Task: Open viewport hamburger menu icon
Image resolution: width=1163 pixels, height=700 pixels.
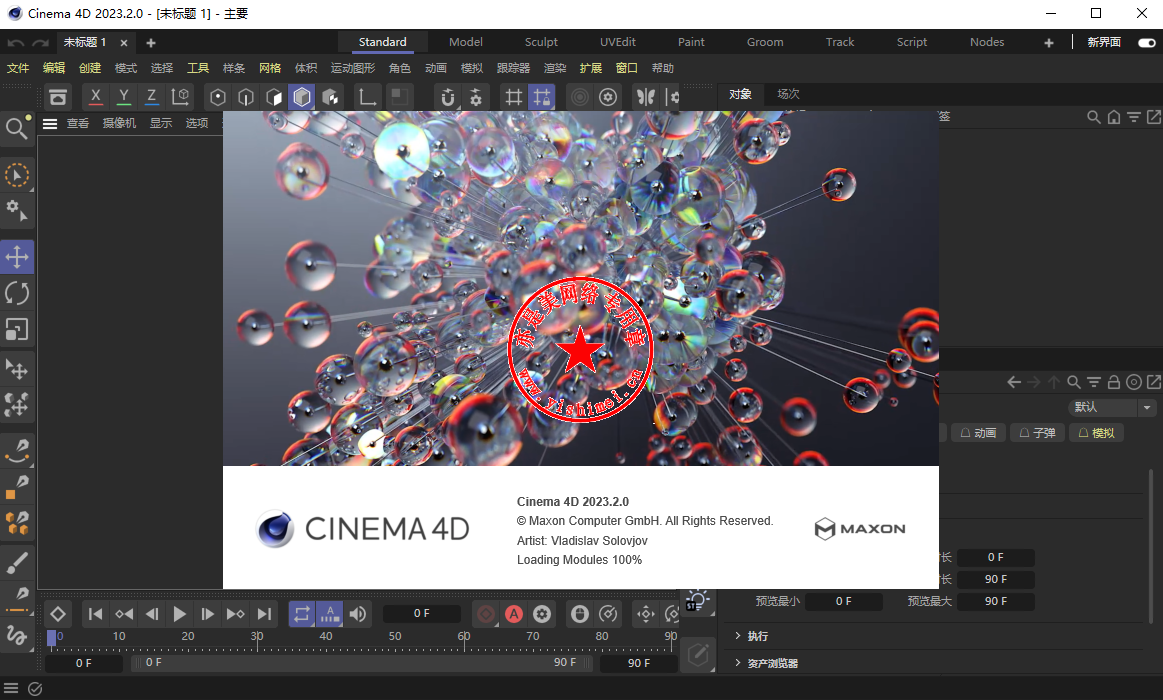Action: (x=50, y=123)
